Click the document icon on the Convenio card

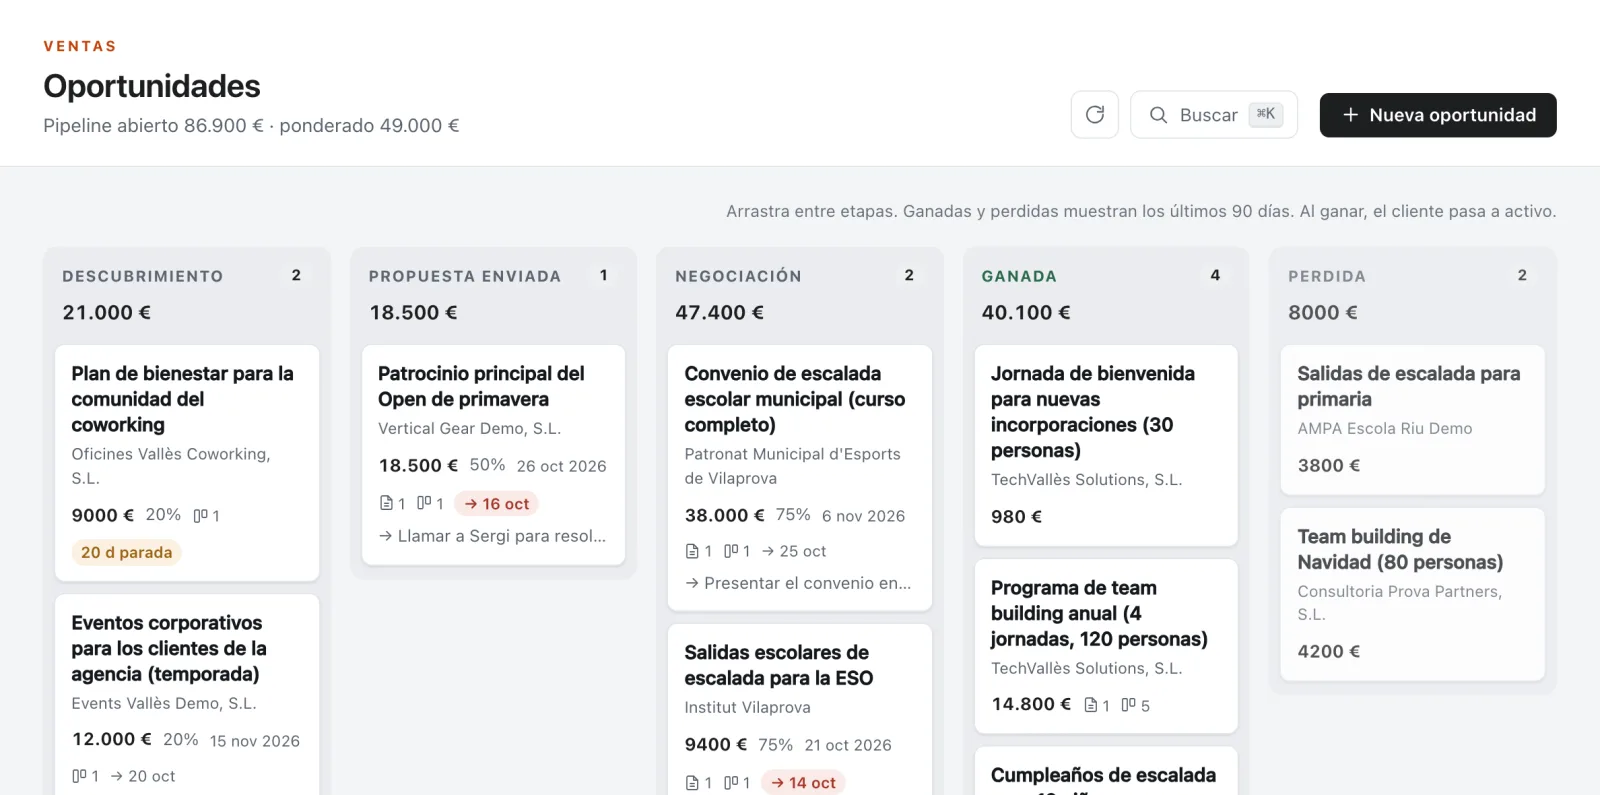point(692,551)
